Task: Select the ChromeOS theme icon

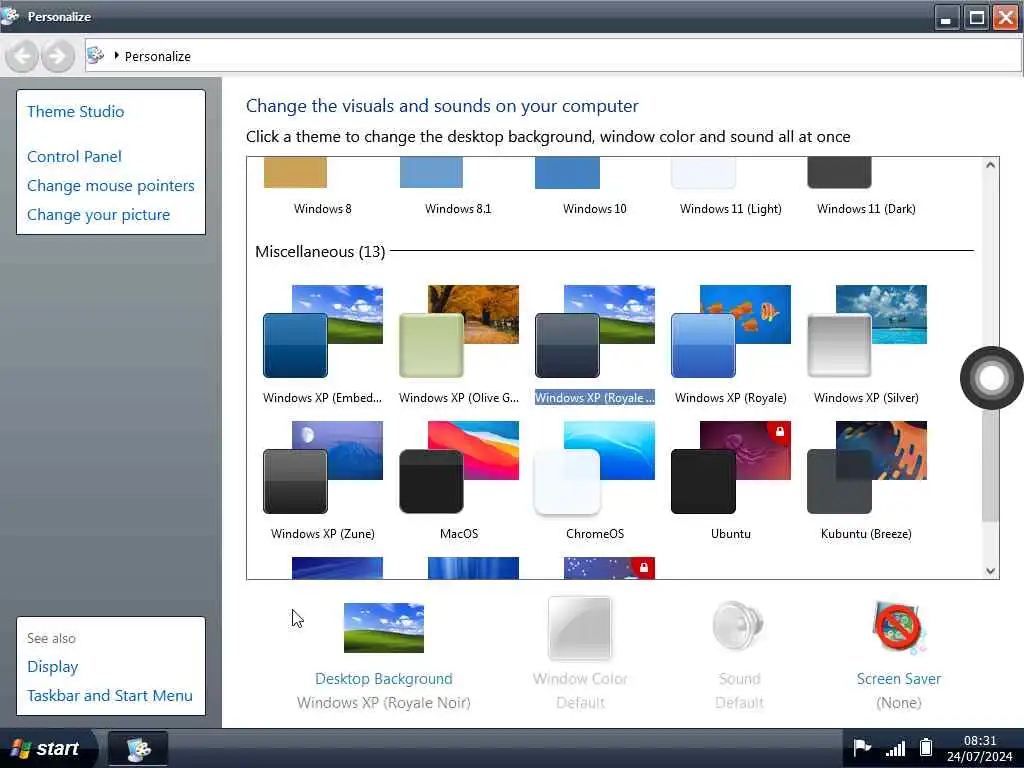Action: tap(594, 467)
